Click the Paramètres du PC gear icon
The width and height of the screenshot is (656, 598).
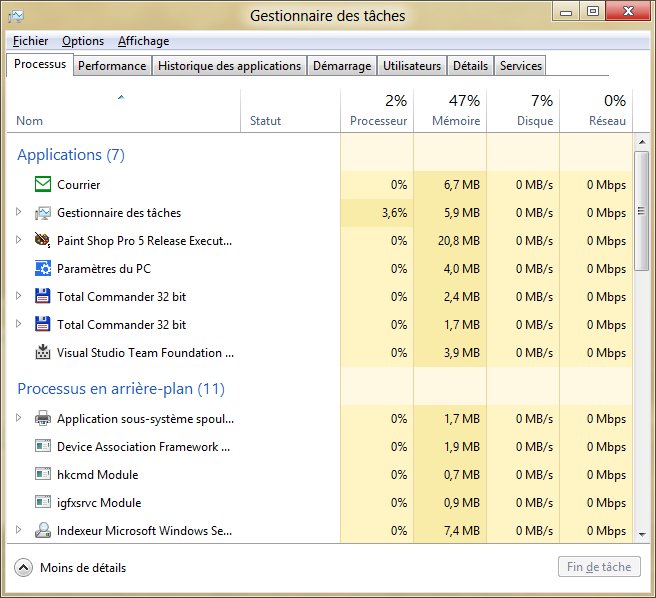(x=43, y=269)
